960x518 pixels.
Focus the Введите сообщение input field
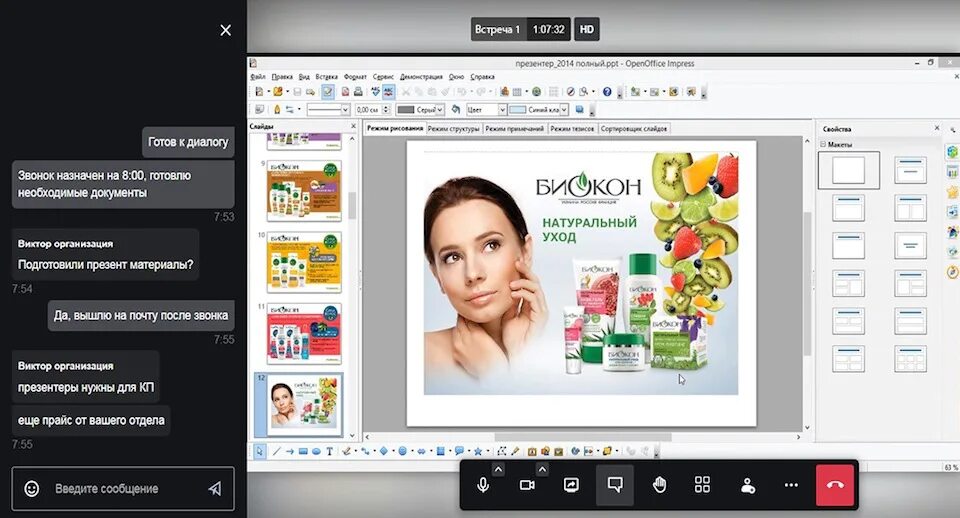pos(122,489)
